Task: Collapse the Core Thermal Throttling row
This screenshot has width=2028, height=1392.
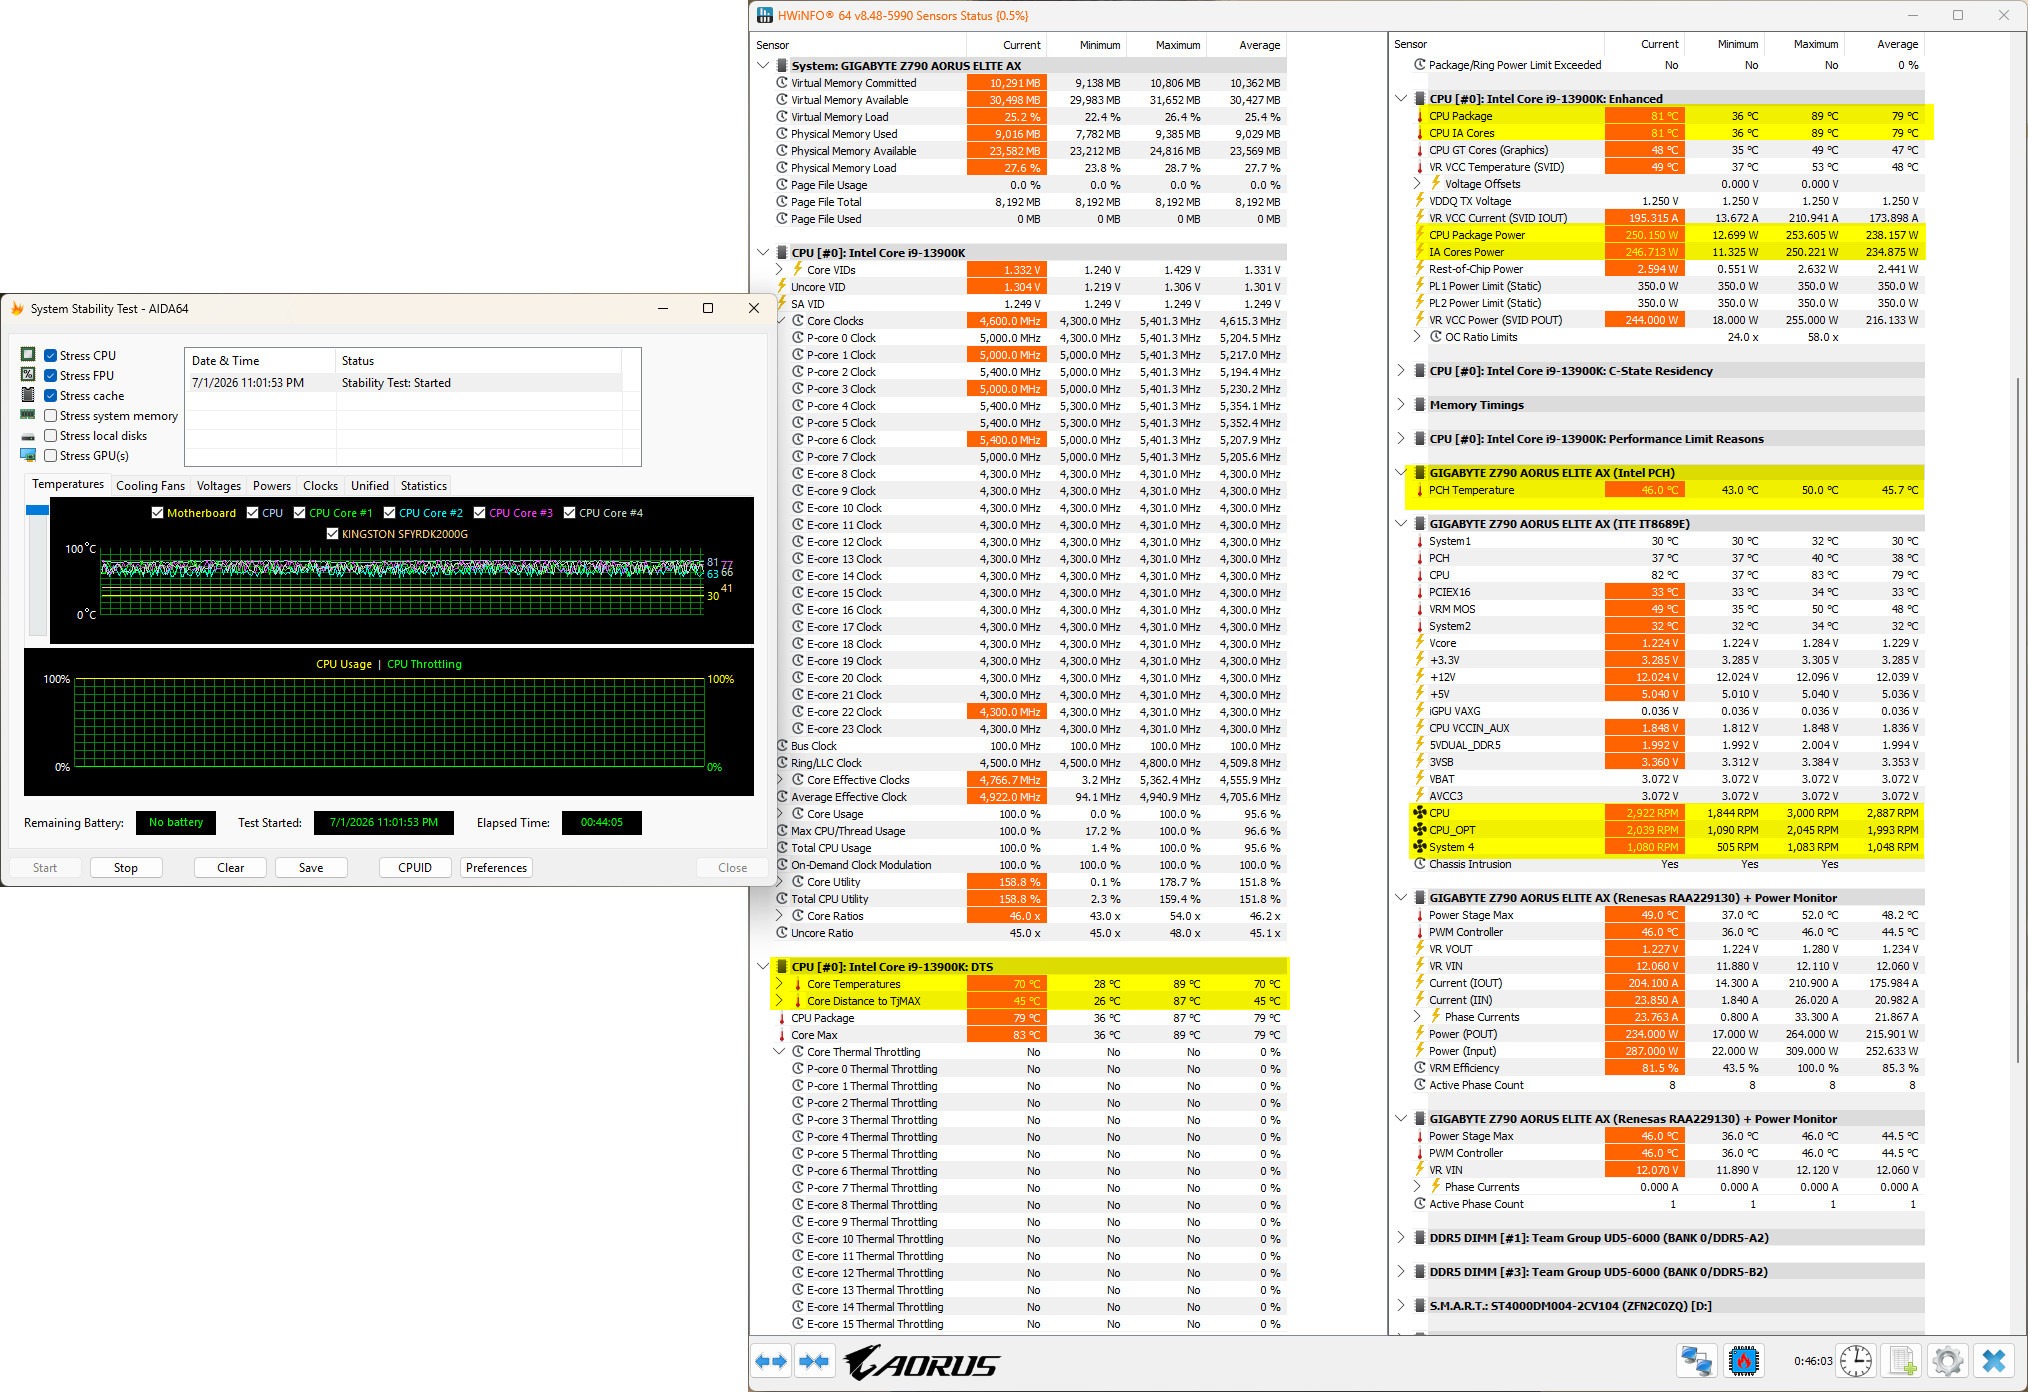Action: (x=780, y=1052)
